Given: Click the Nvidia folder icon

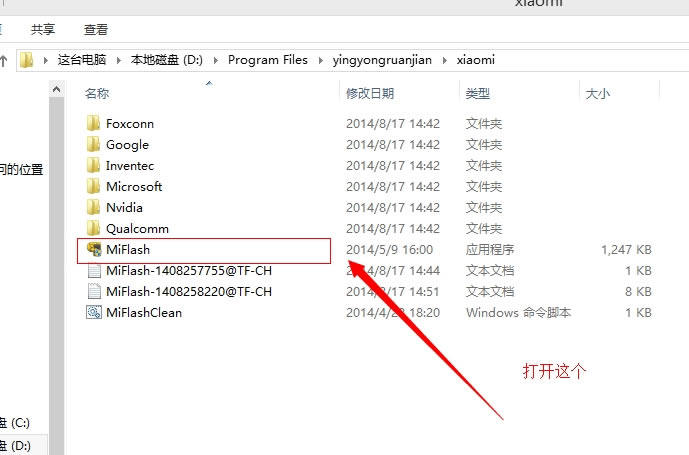Looking at the screenshot, I should 94,207.
